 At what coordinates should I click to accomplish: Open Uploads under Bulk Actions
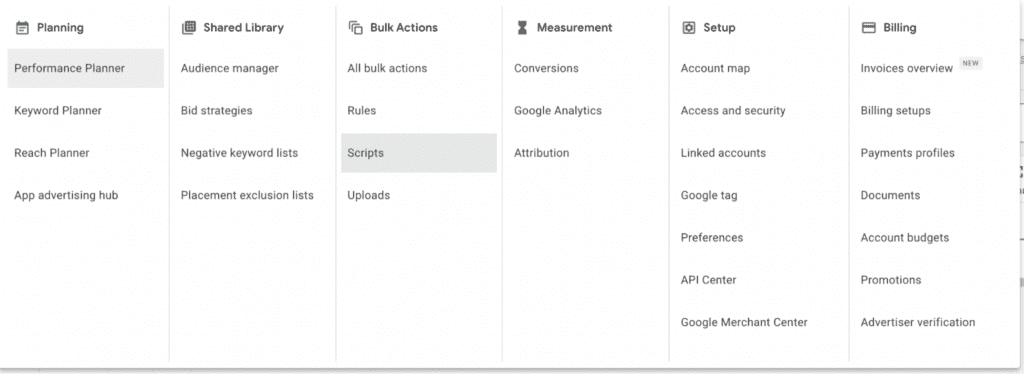[x=369, y=195]
